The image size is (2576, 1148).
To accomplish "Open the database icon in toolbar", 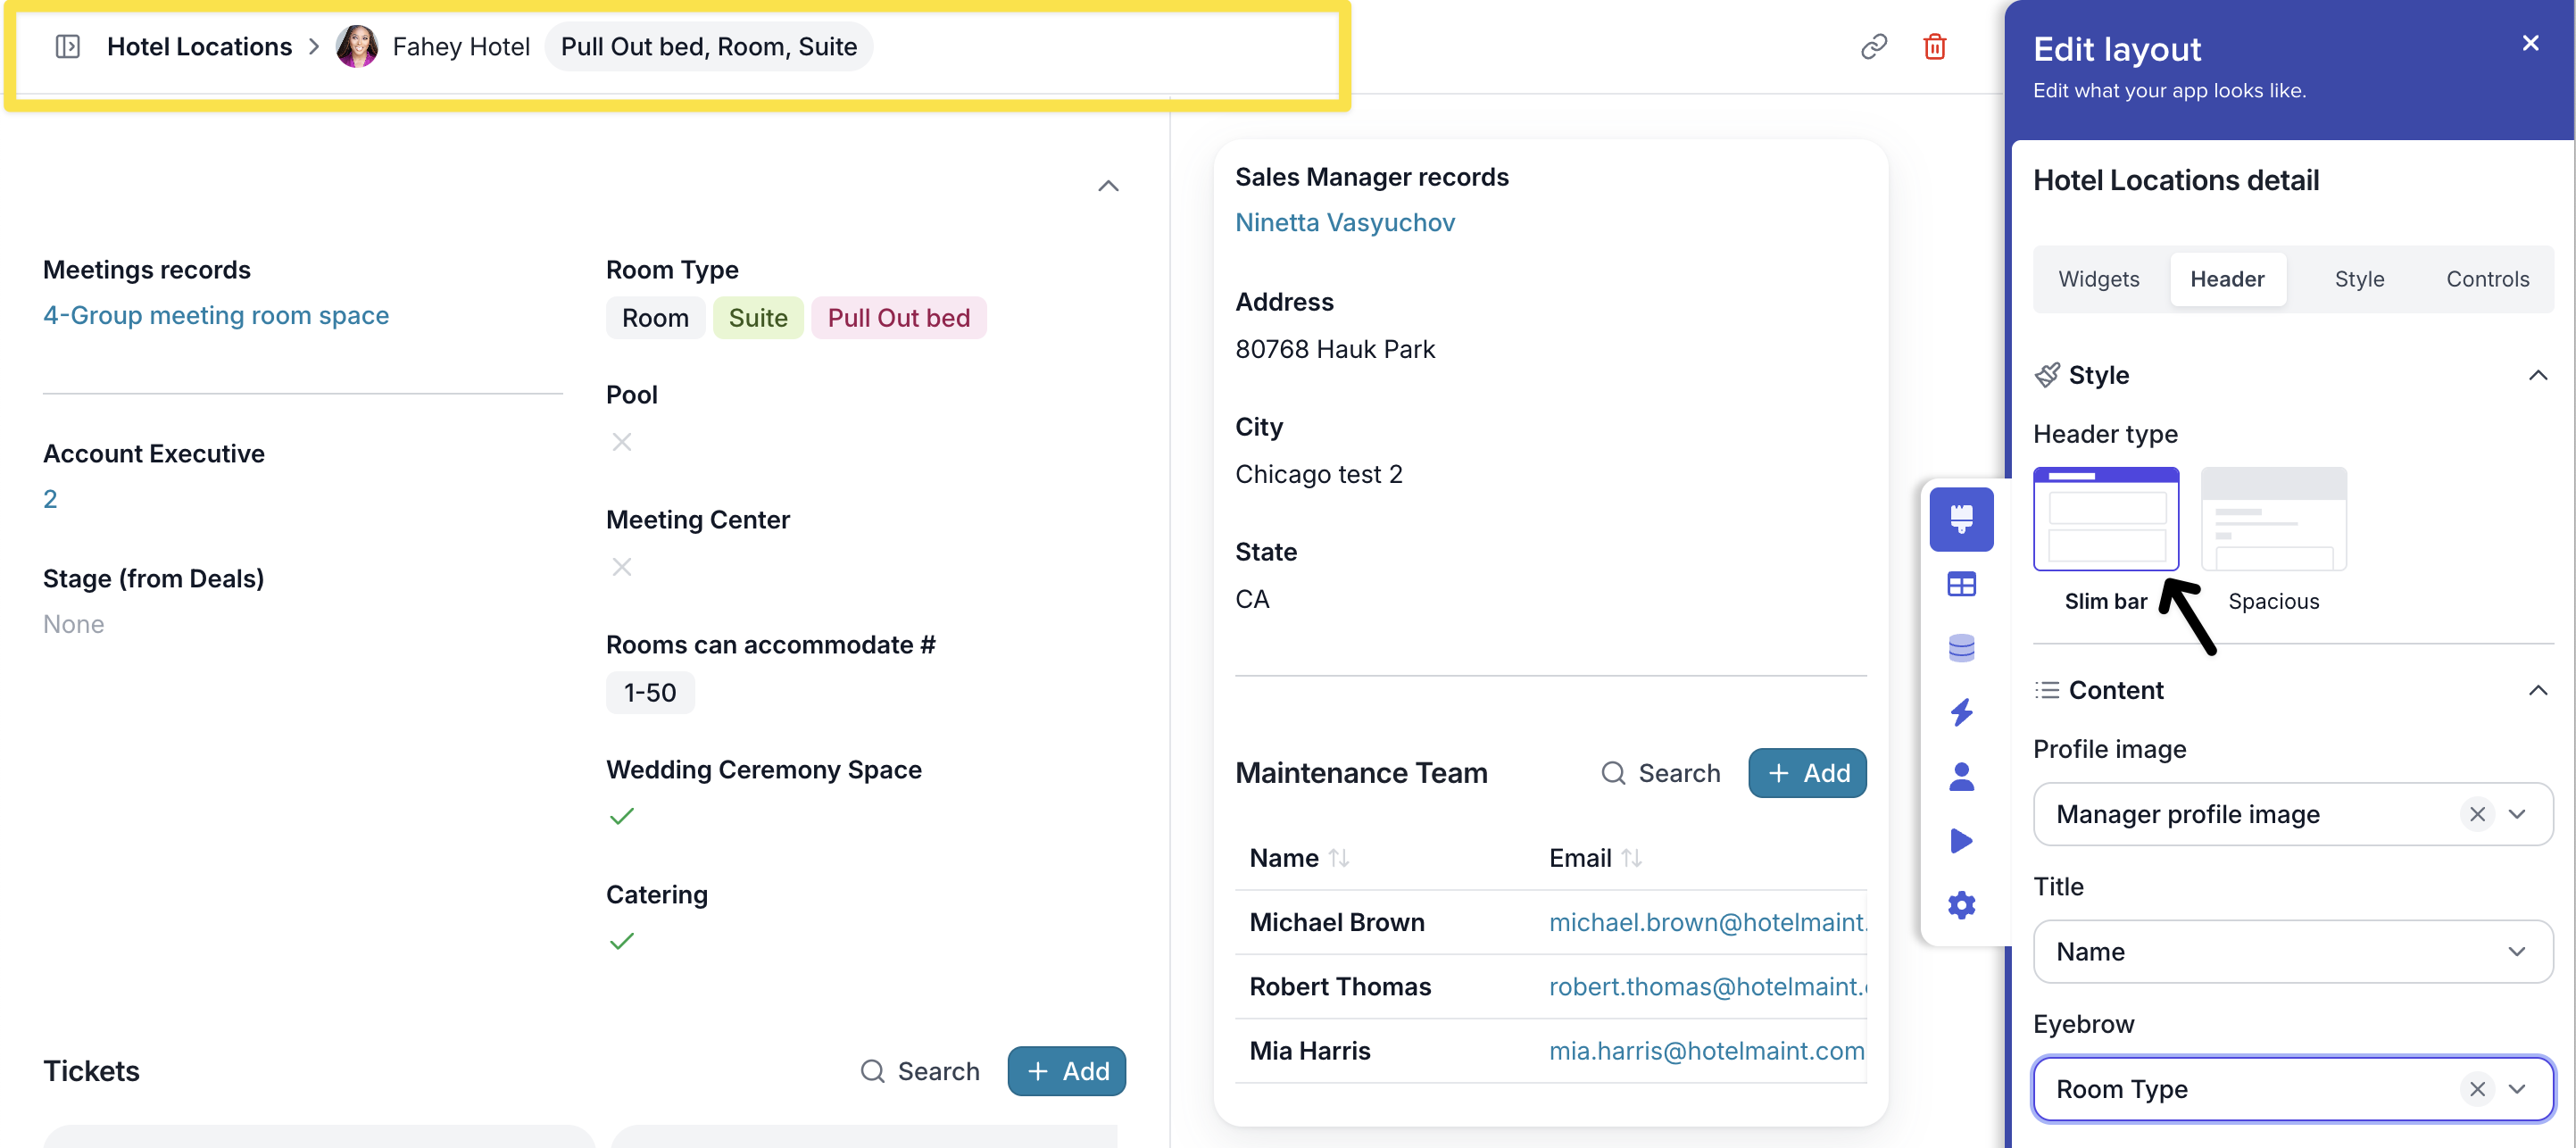I will point(1960,648).
